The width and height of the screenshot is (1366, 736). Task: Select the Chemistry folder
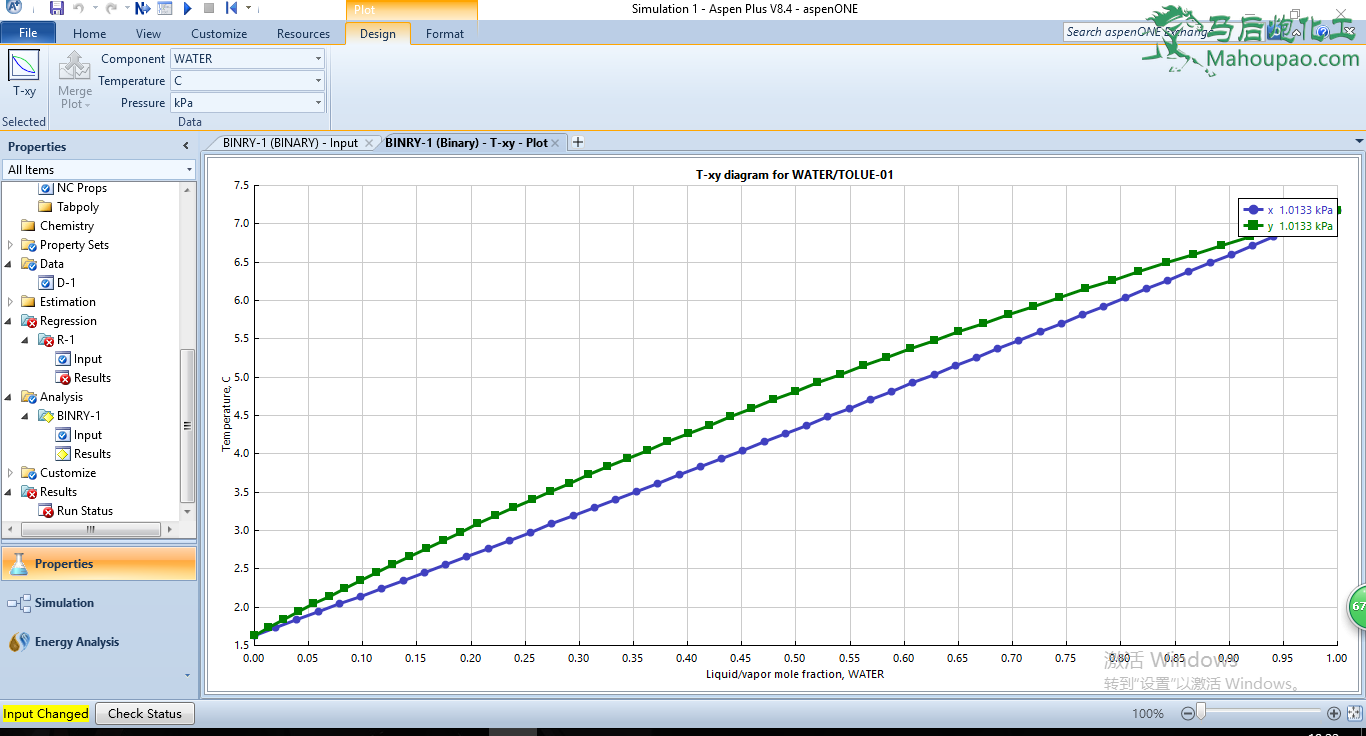57,226
